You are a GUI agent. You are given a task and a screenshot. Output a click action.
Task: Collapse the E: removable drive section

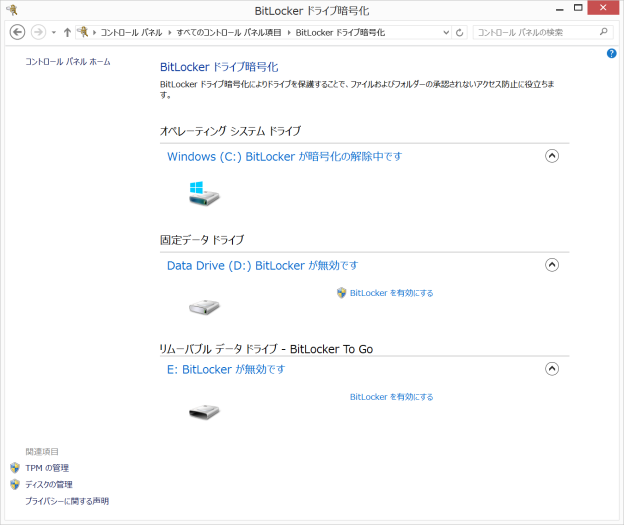coord(552,369)
